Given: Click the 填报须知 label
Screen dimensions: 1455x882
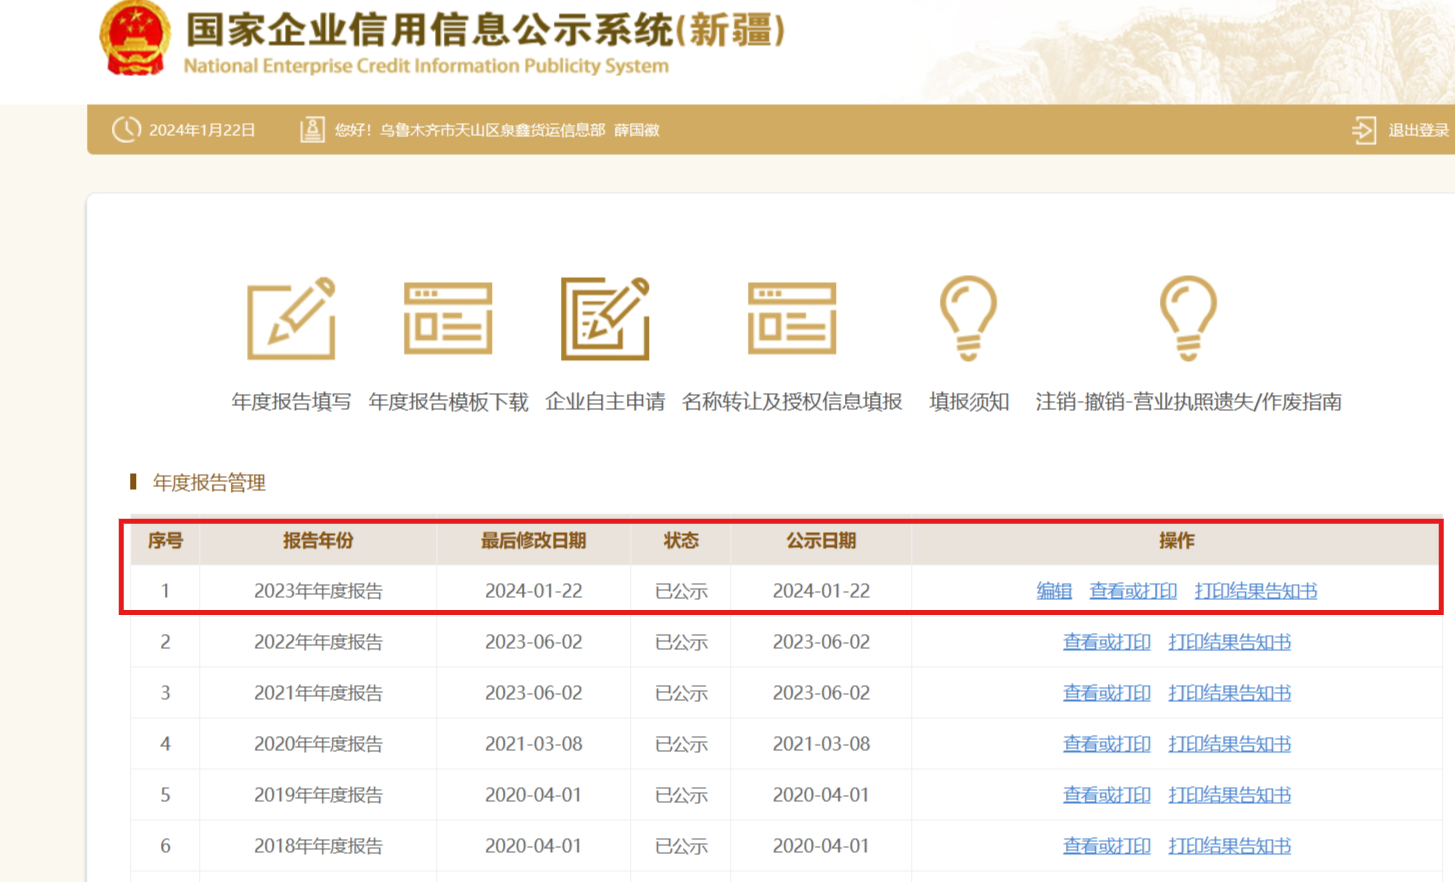Looking at the screenshot, I should (969, 402).
